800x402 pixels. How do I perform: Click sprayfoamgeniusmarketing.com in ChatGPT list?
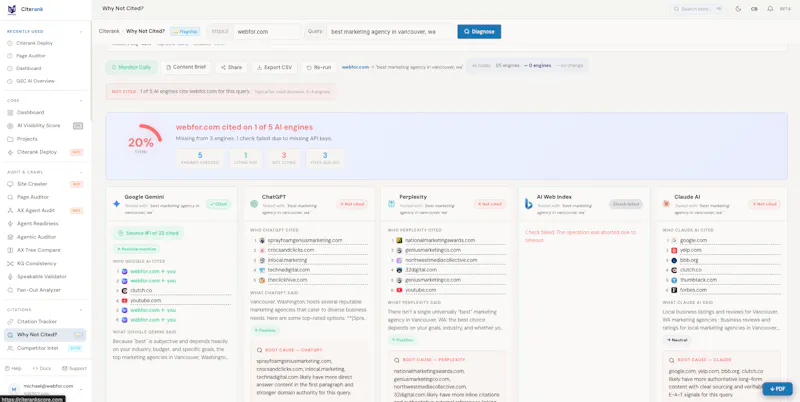point(305,240)
